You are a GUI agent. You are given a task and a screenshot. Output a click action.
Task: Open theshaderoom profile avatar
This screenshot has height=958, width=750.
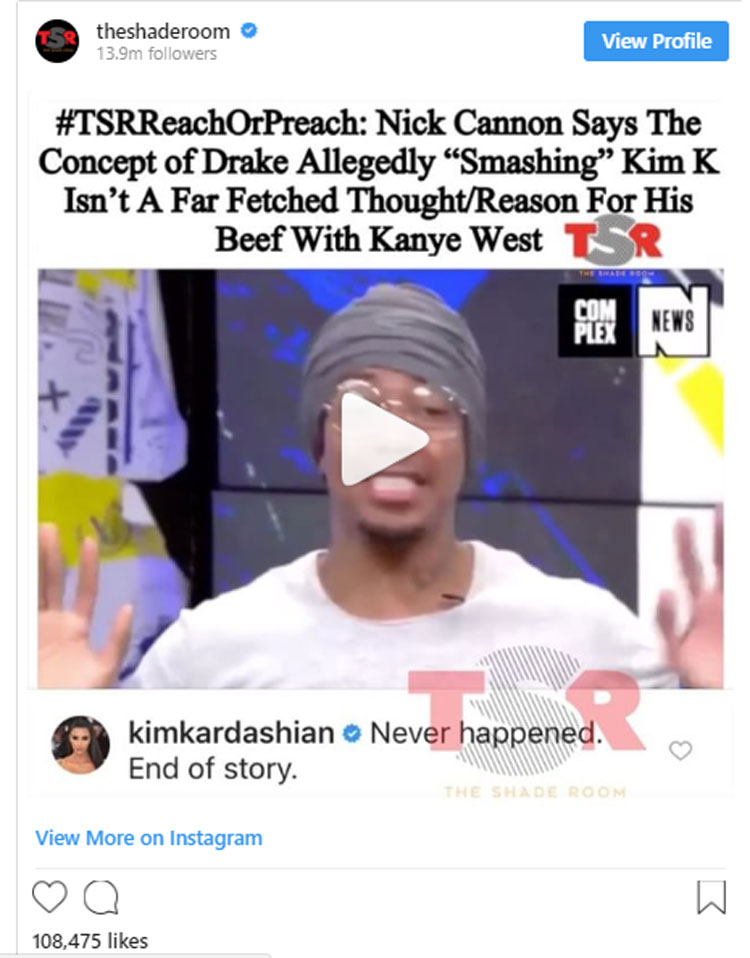57,42
